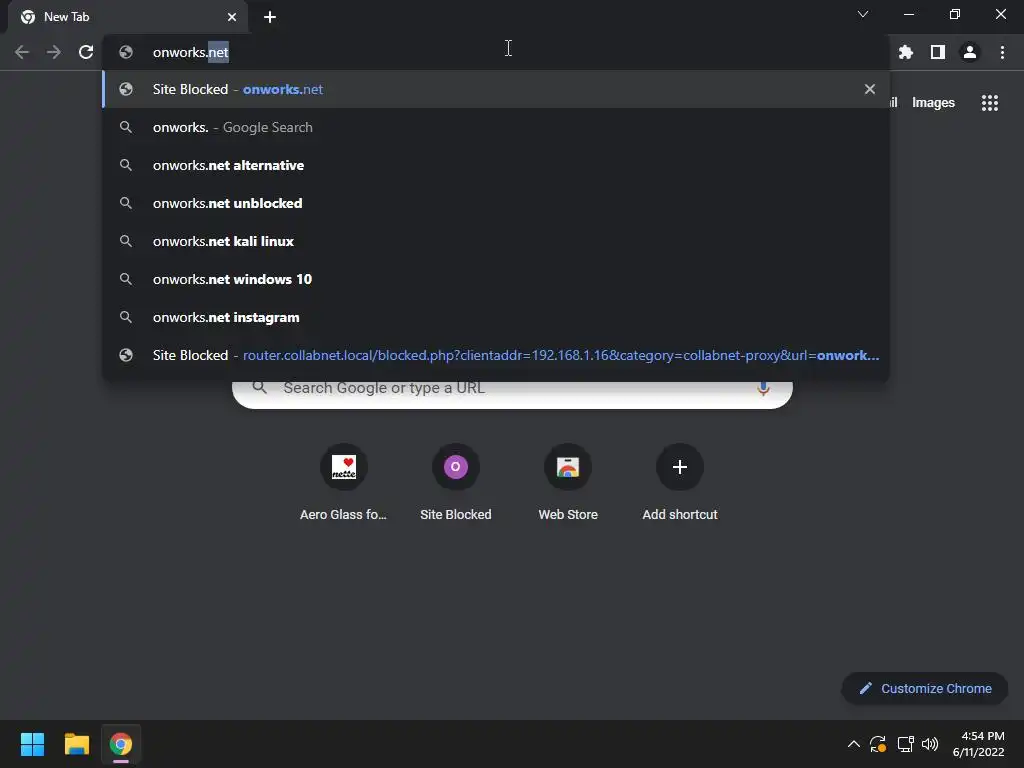Open the Extensions puzzle icon
The height and width of the screenshot is (768, 1024).
[x=905, y=52]
